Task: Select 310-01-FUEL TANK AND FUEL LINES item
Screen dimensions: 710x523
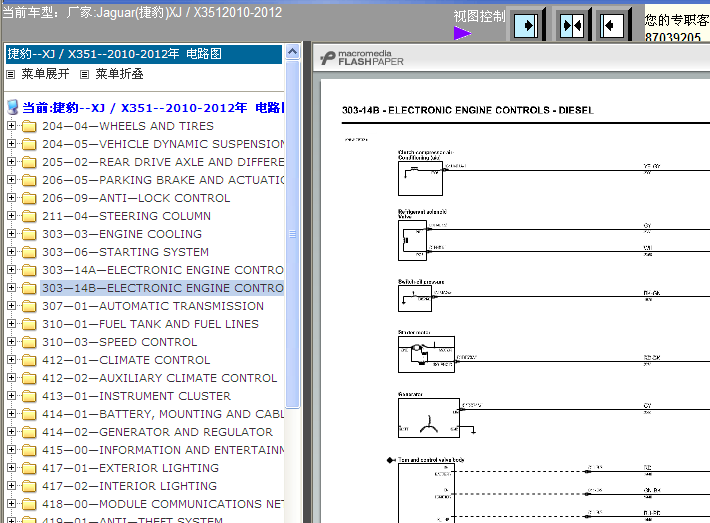Action: [150, 324]
